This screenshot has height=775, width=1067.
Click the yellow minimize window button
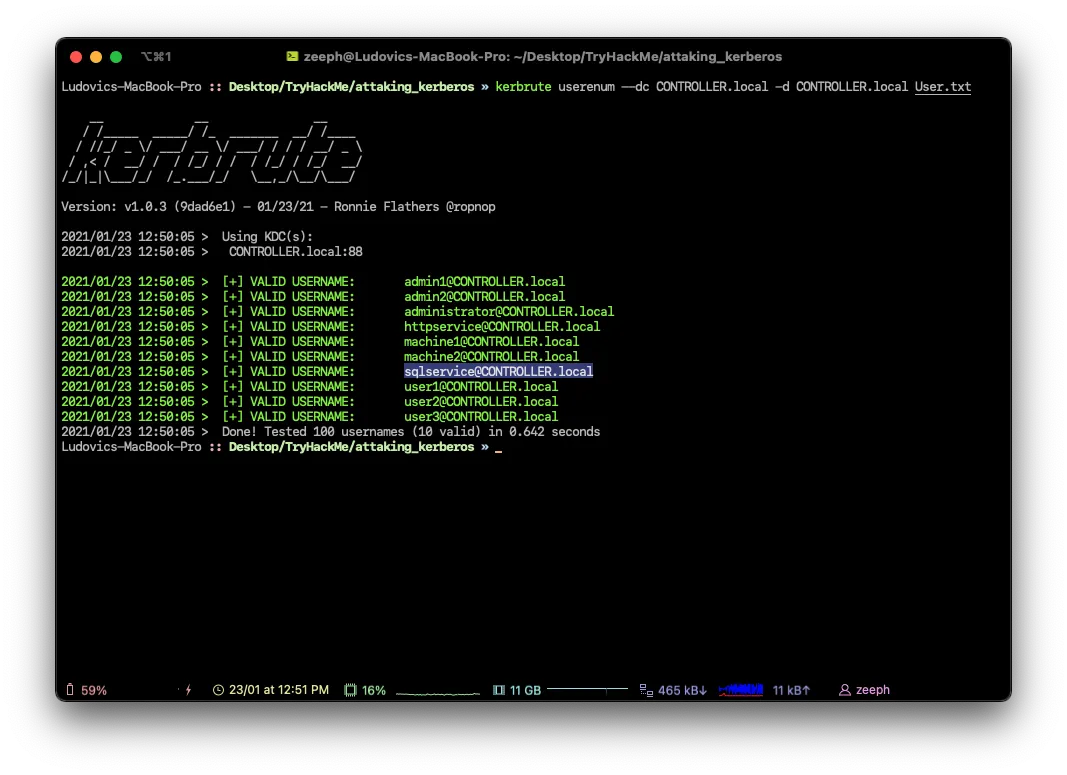pyautogui.click(x=96, y=57)
